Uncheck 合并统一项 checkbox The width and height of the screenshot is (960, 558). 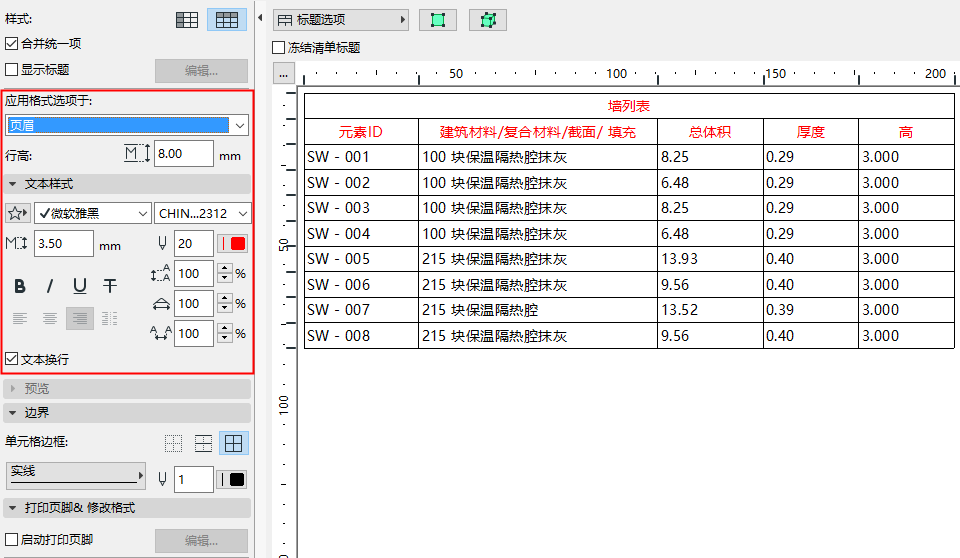pos(11,43)
